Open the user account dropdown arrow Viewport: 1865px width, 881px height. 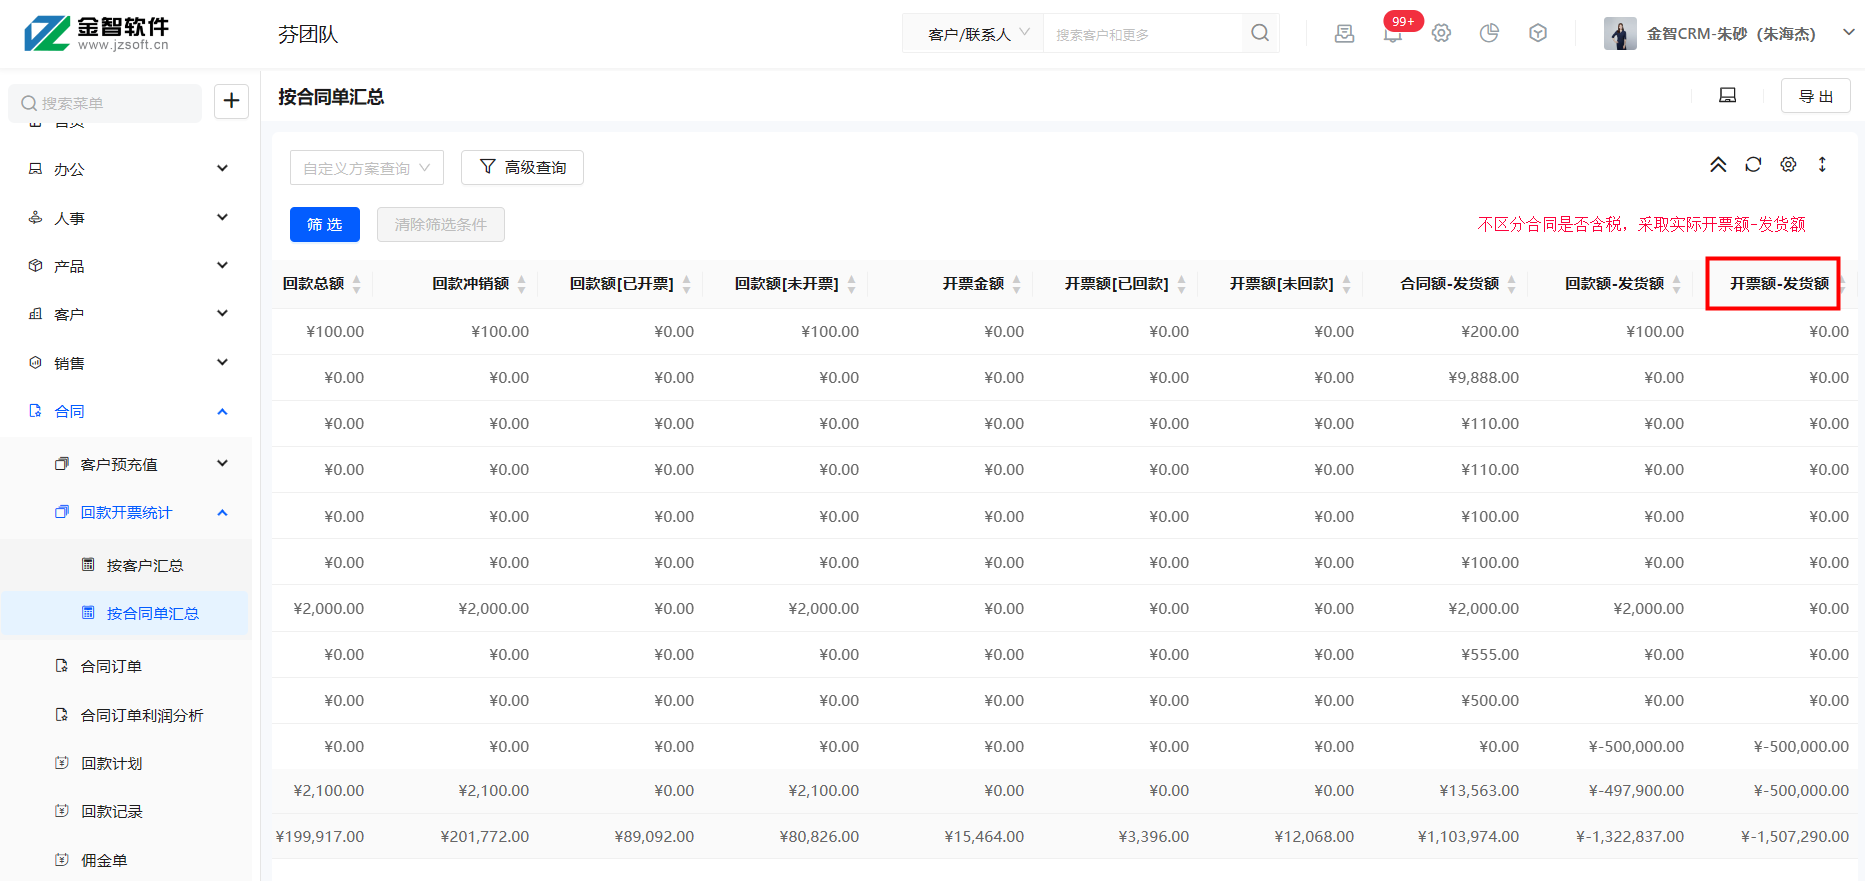[1849, 33]
